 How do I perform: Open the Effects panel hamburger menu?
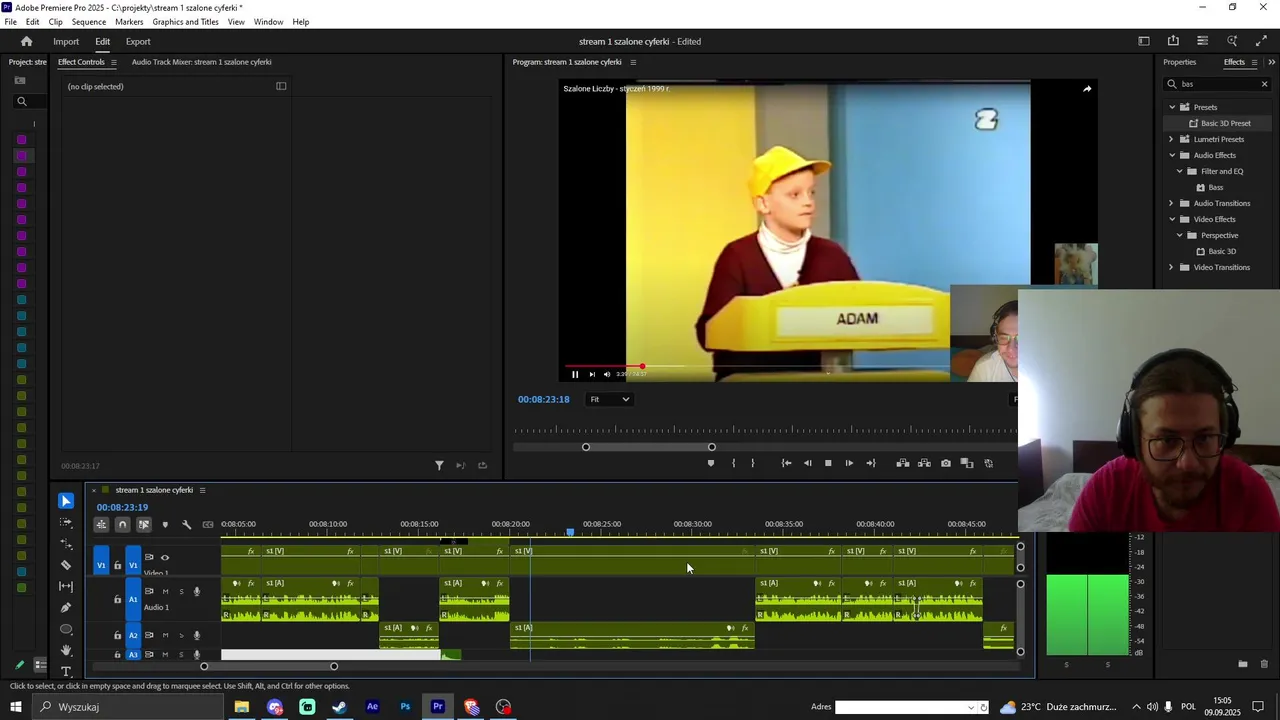(x=1254, y=62)
